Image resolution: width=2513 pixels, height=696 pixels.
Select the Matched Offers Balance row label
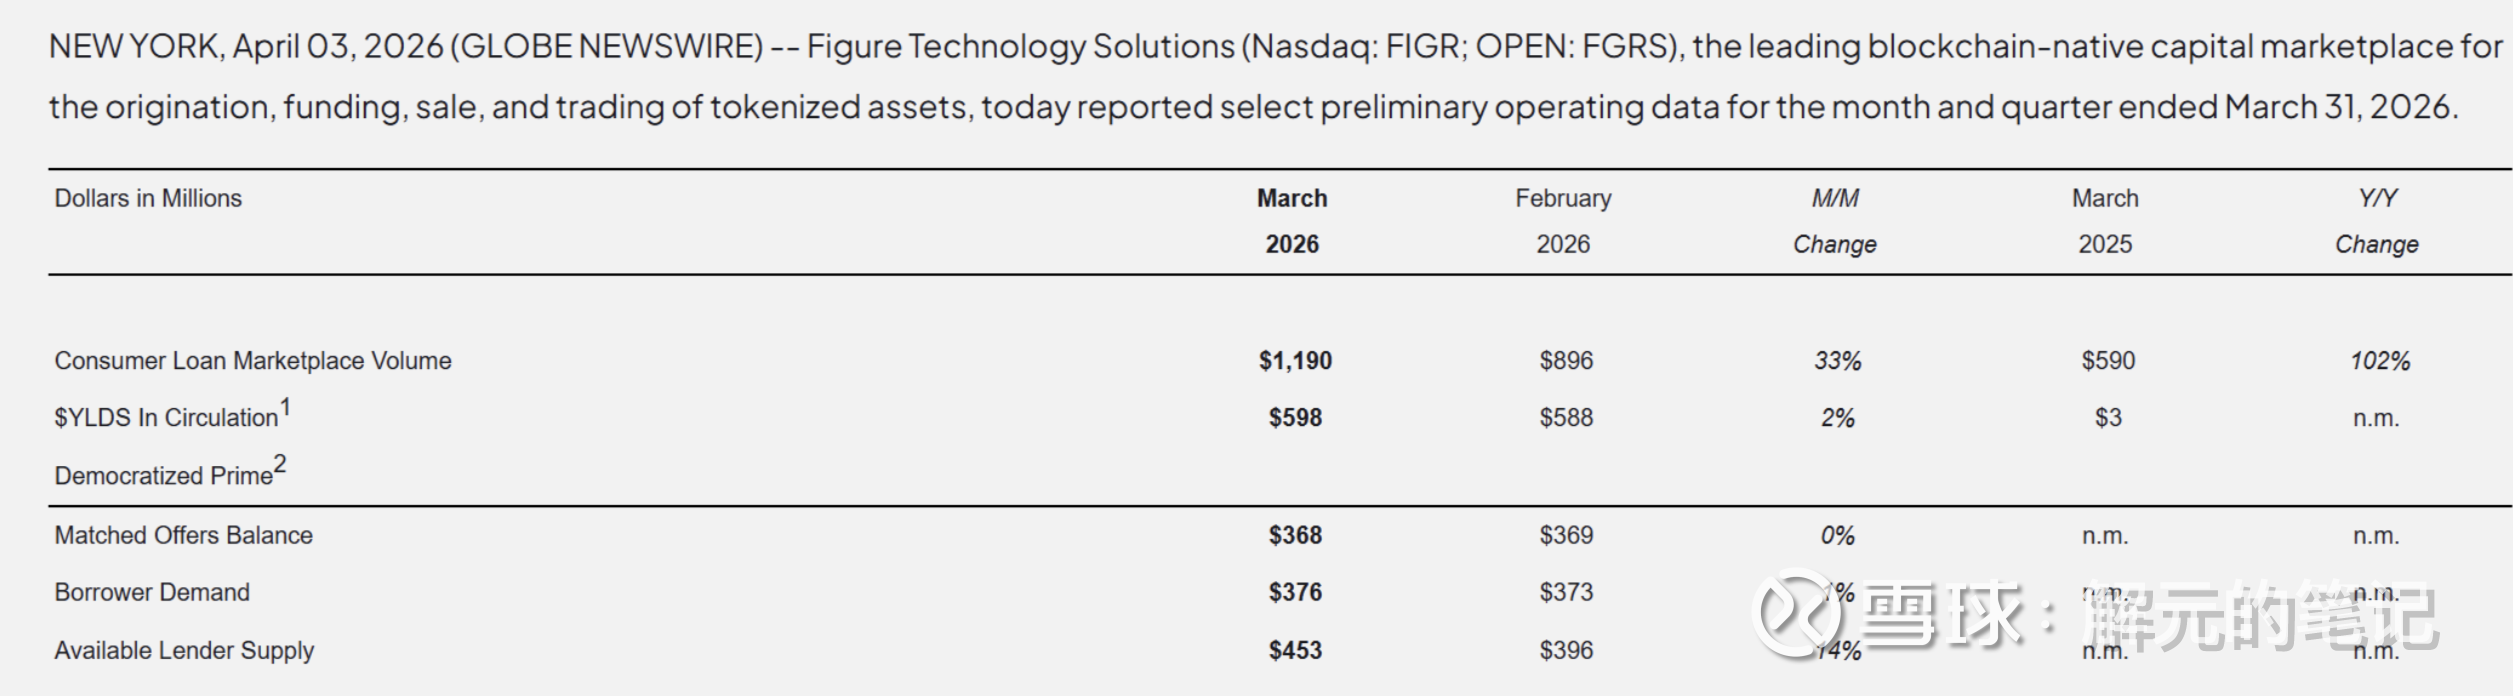183,536
